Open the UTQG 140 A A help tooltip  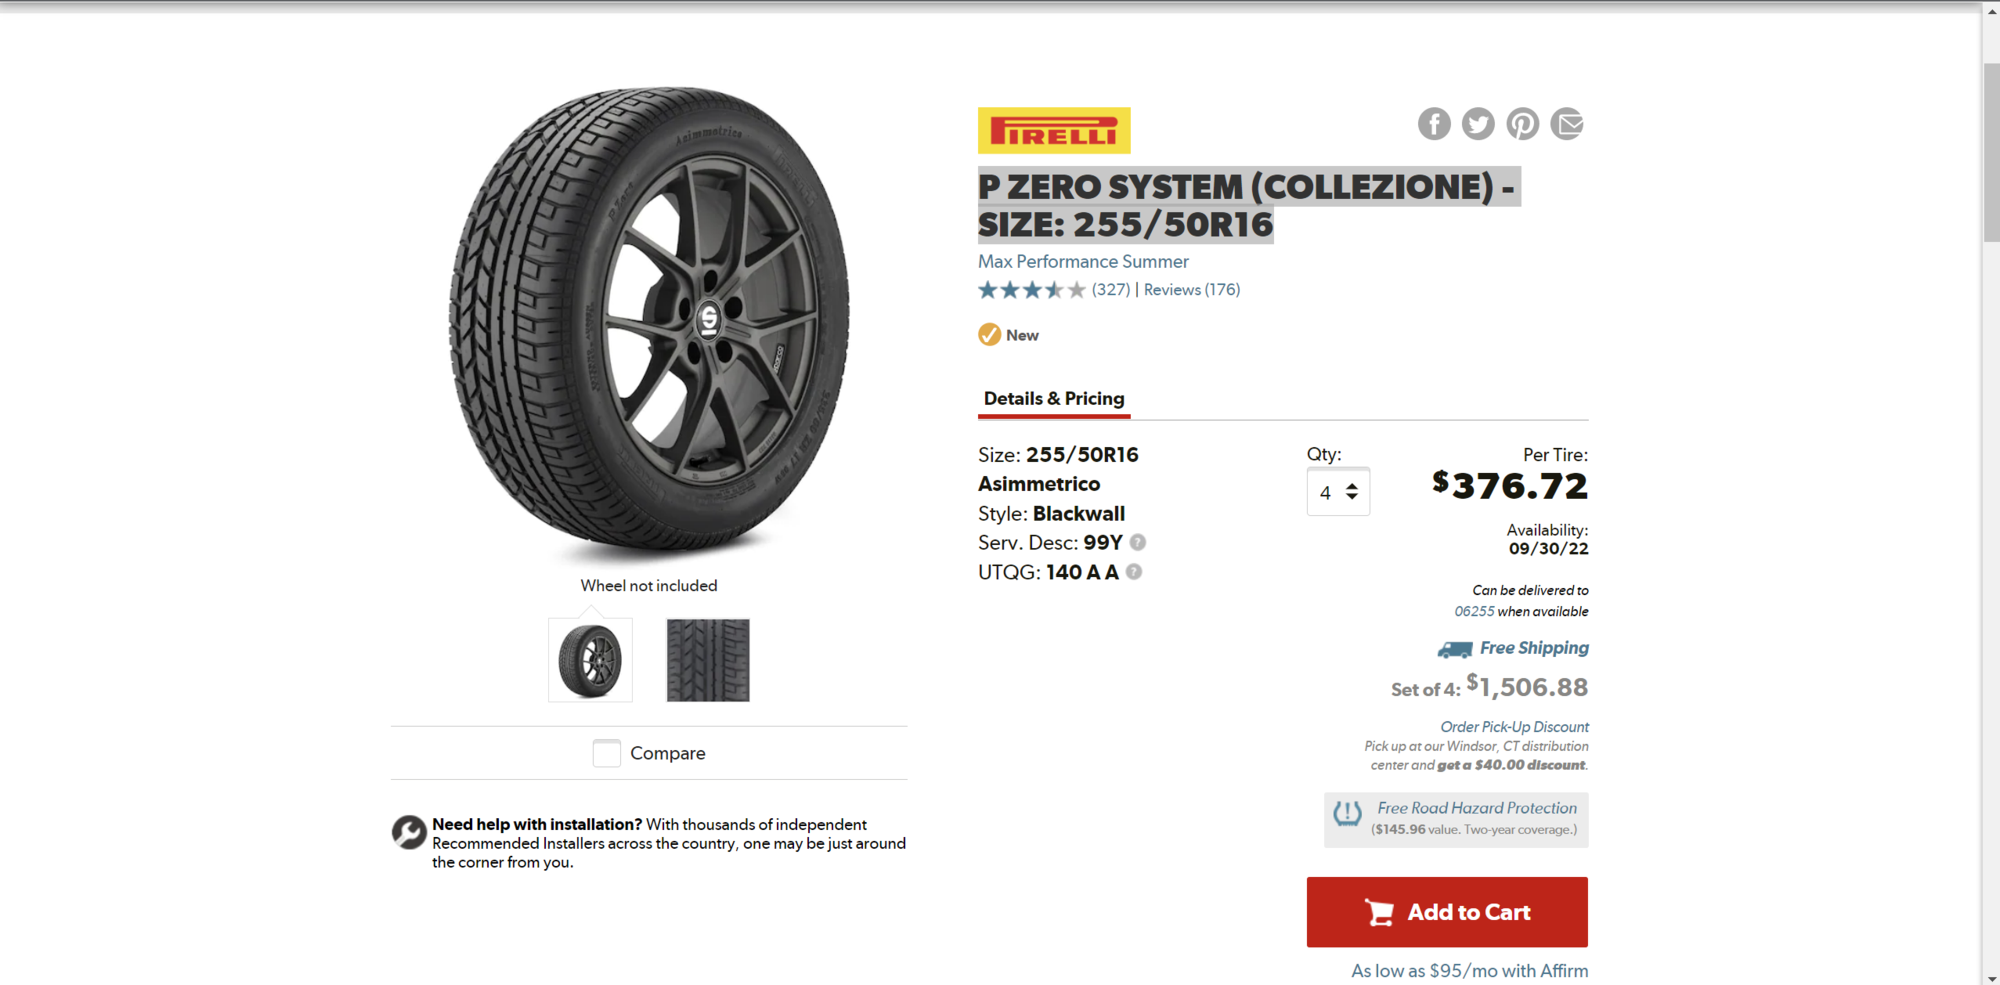(x=1134, y=572)
